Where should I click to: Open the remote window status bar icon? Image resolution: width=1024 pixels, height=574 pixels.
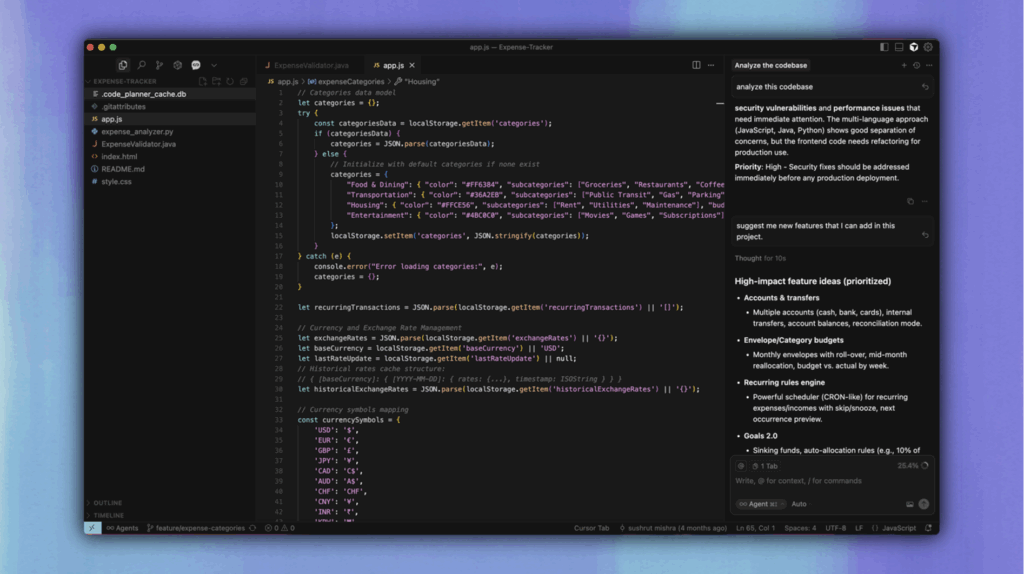[x=93, y=528]
